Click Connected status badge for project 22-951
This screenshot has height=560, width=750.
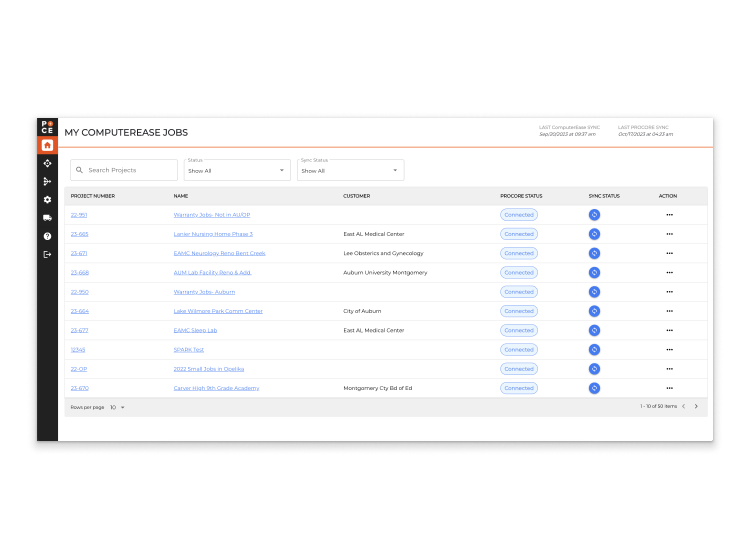(x=519, y=215)
